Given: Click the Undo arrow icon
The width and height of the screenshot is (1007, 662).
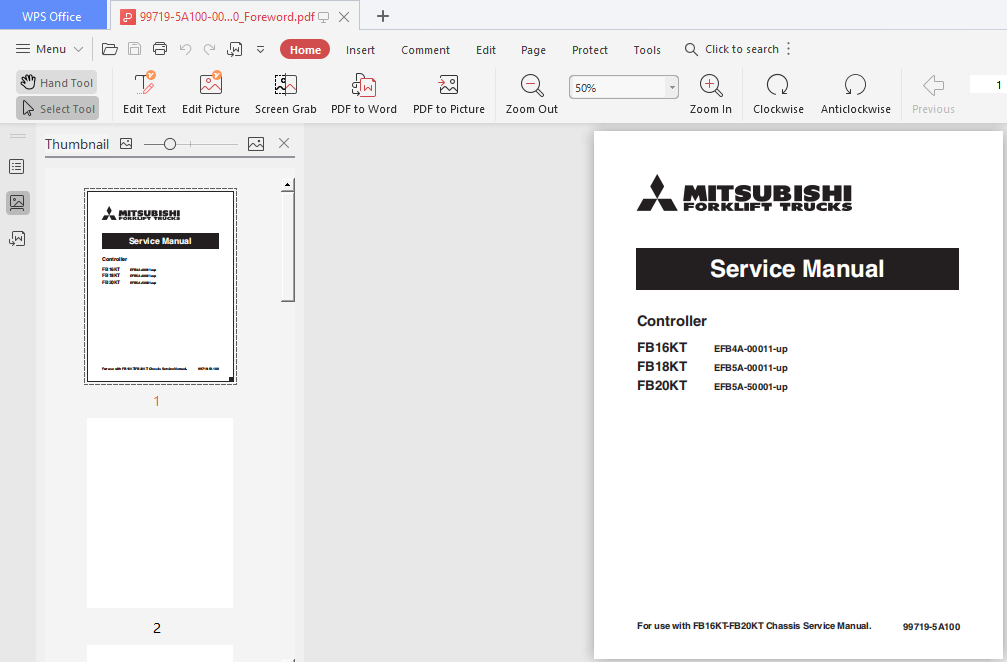Looking at the screenshot, I should click(186, 49).
